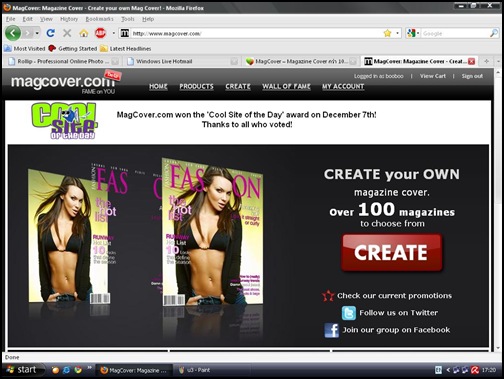The height and width of the screenshot is (379, 504).
Task: Reload the page with the refresh icon
Action: (51, 33)
